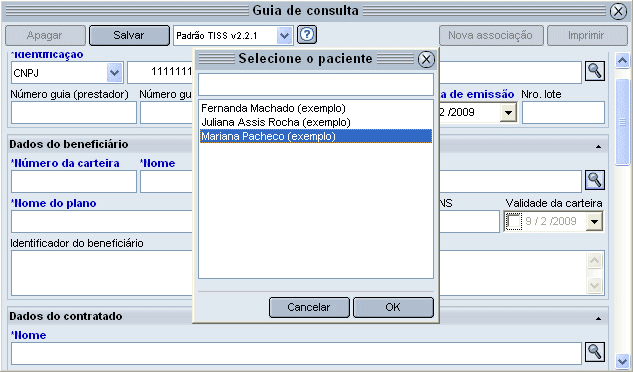Select Fernanda Machado (exemplo) in the list
633x372 pixels.
[316, 108]
